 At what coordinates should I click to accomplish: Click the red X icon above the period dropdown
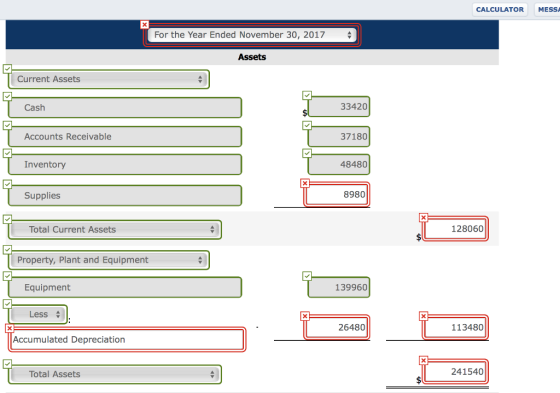pyautogui.click(x=144, y=25)
